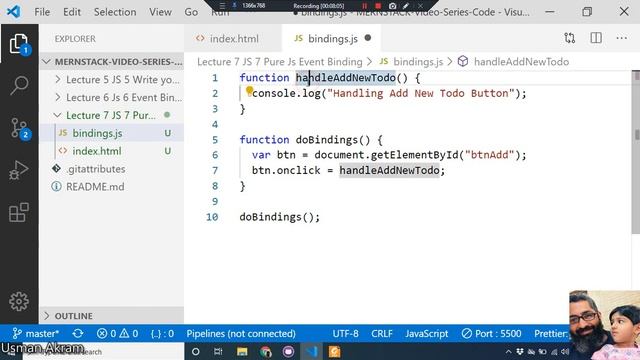Open Task View on the taskbar
Image resolution: width=640 pixels, height=360 pixels.
coord(218,351)
